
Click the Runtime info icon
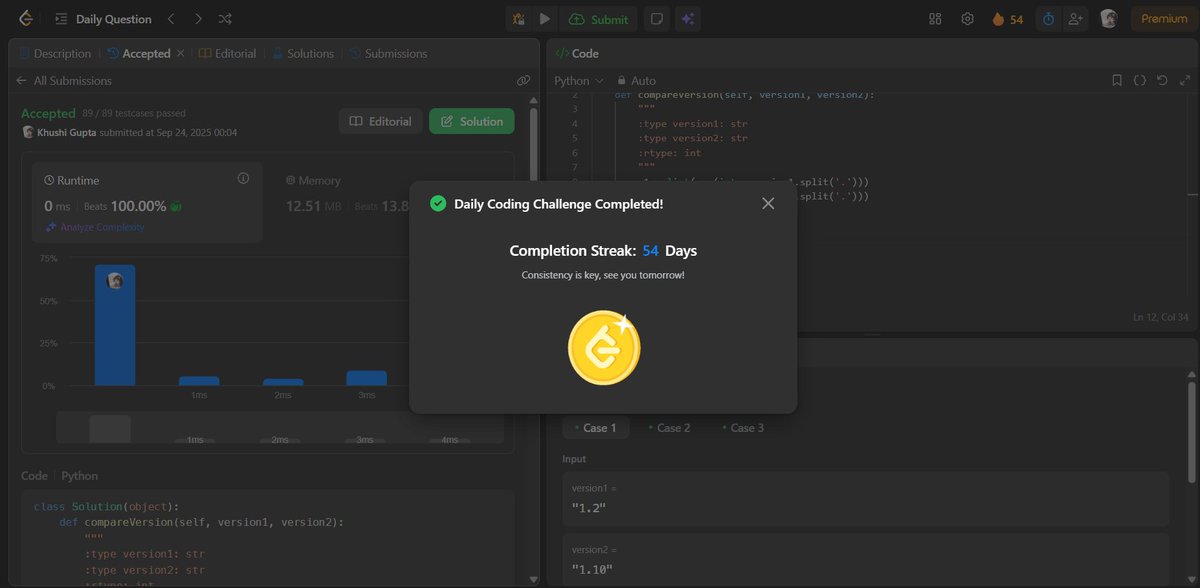pos(243,179)
